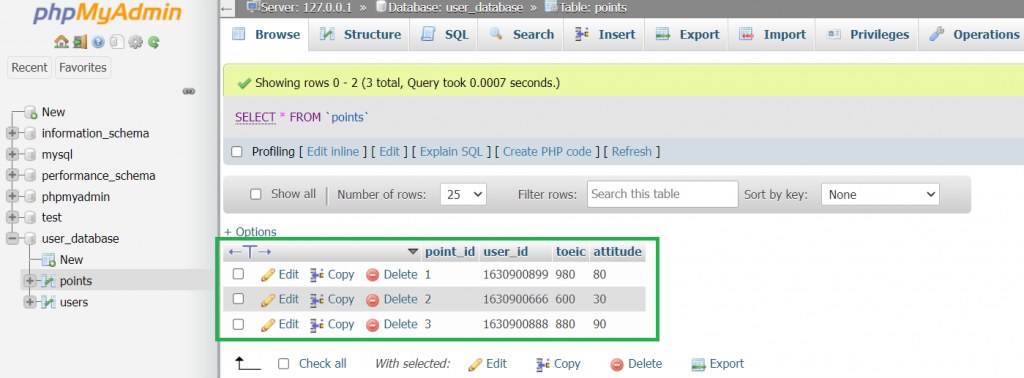Open the Number of rows dropdown
This screenshot has width=1024, height=378.
(463, 195)
